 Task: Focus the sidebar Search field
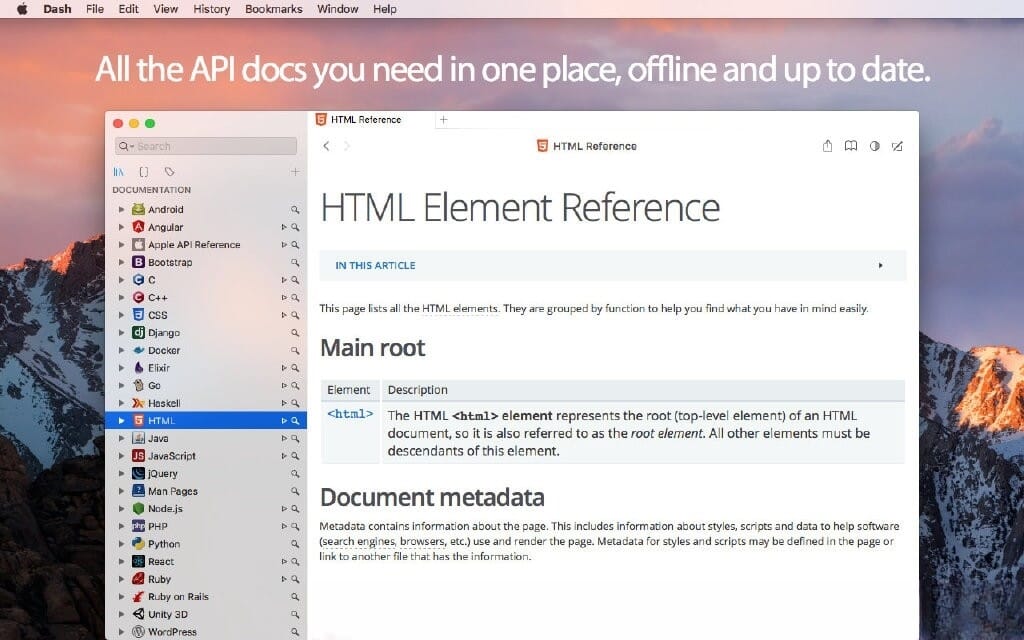point(206,146)
